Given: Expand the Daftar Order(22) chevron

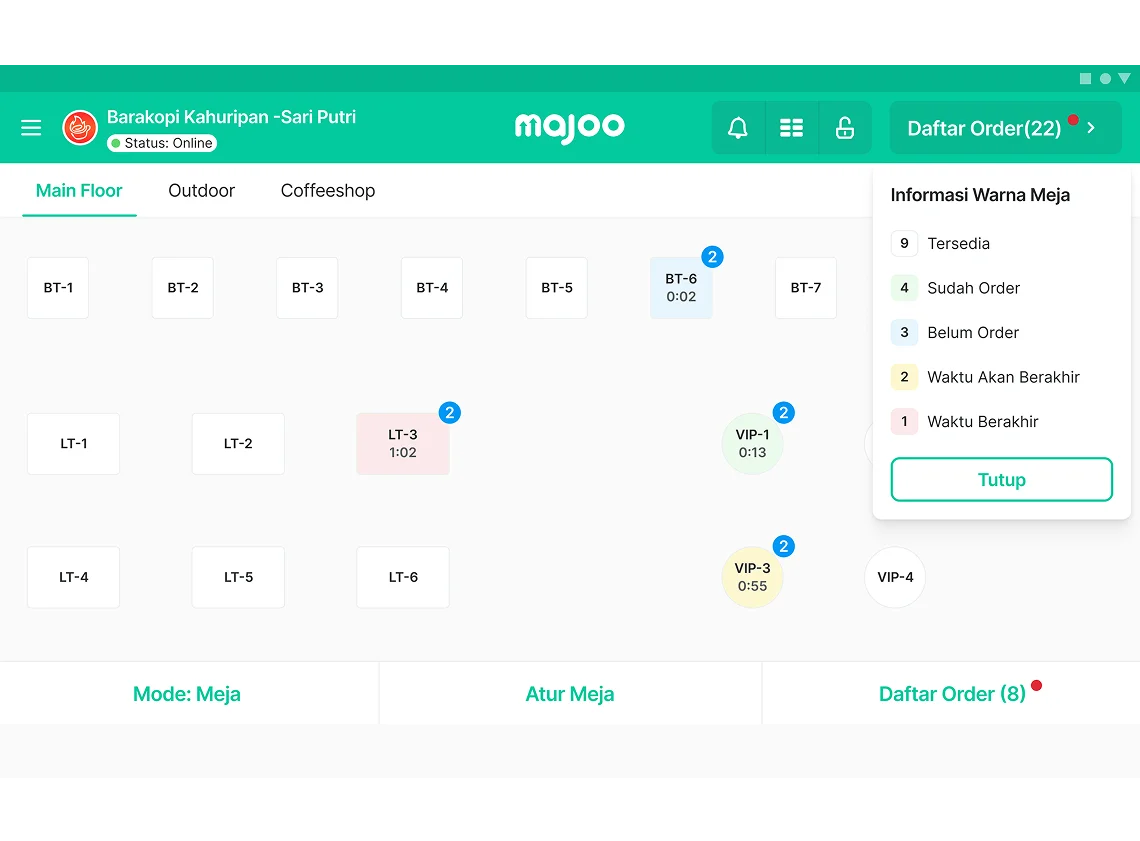Looking at the screenshot, I should (1092, 128).
